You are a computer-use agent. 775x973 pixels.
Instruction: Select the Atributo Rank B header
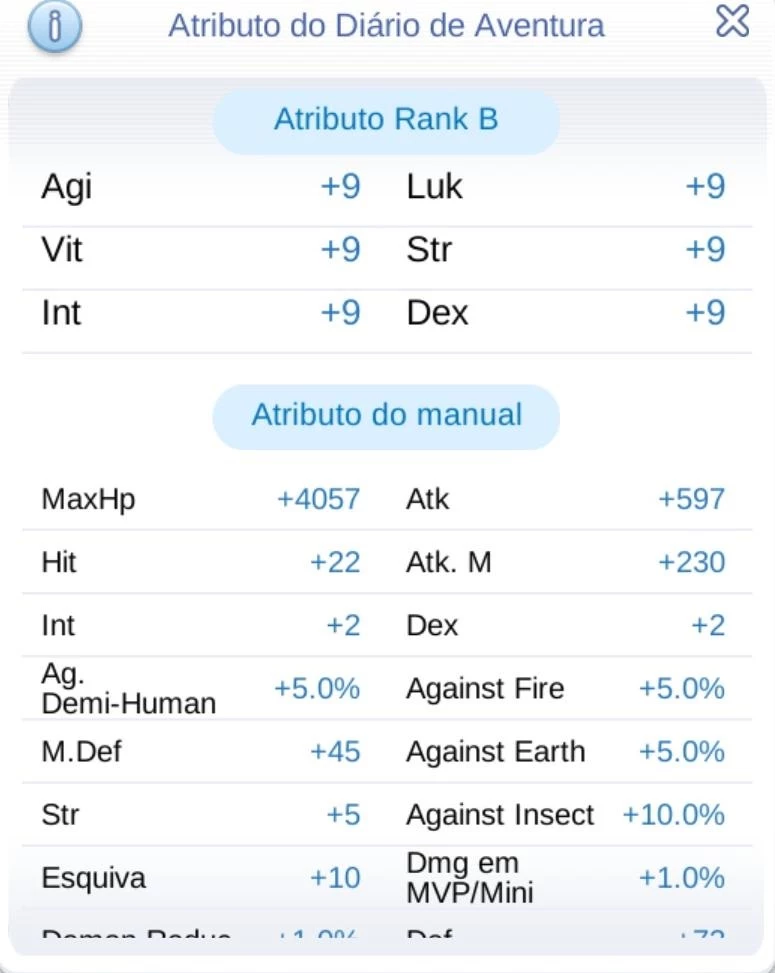pos(386,121)
